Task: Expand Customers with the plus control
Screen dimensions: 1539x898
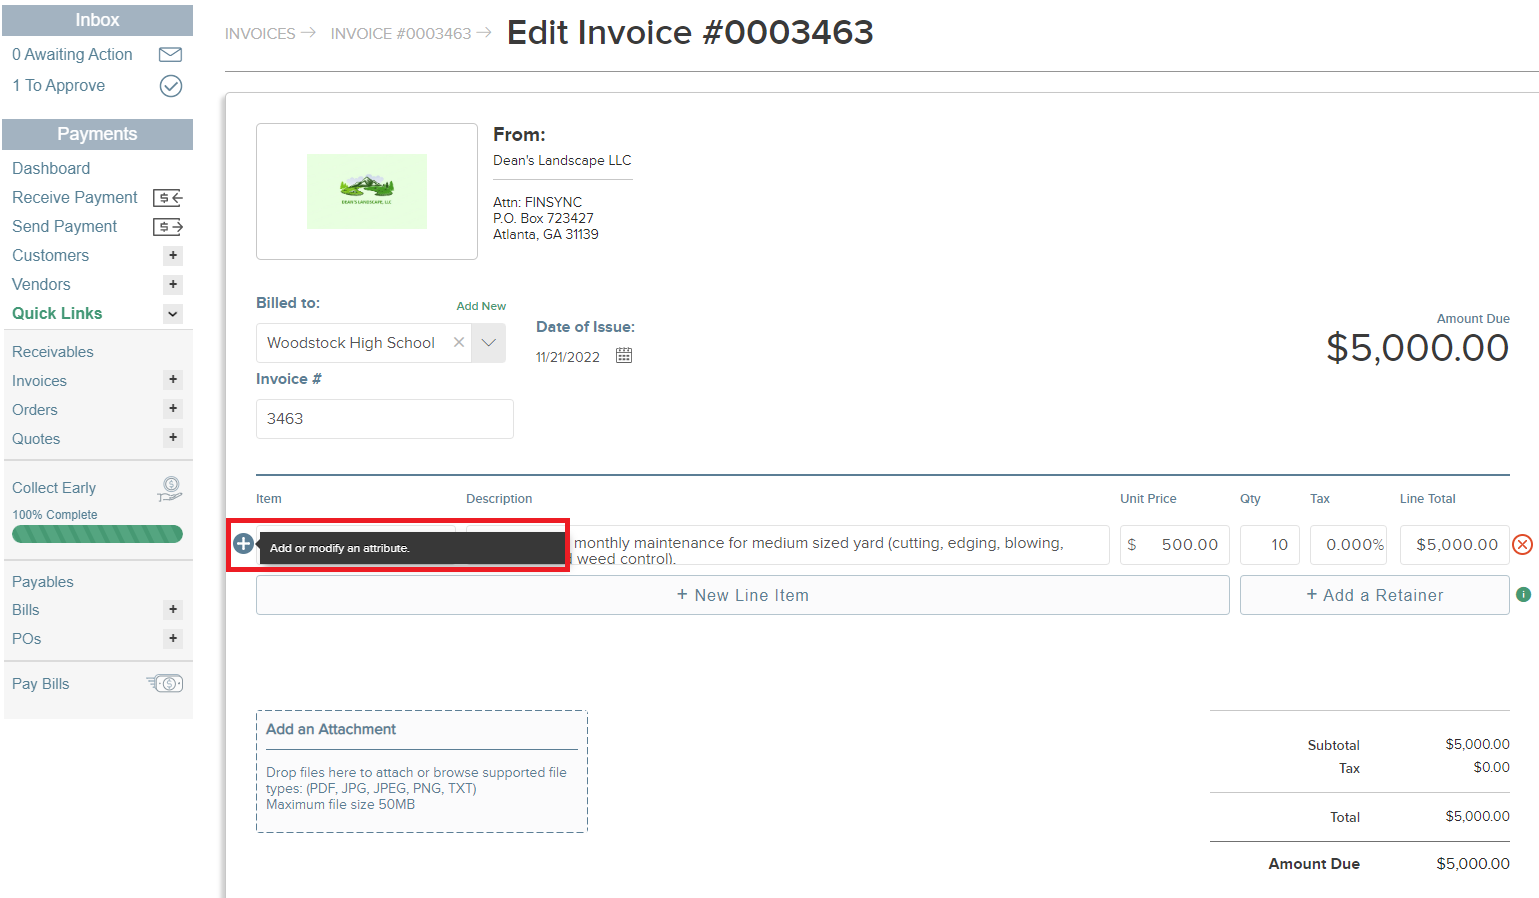Action: click(172, 256)
